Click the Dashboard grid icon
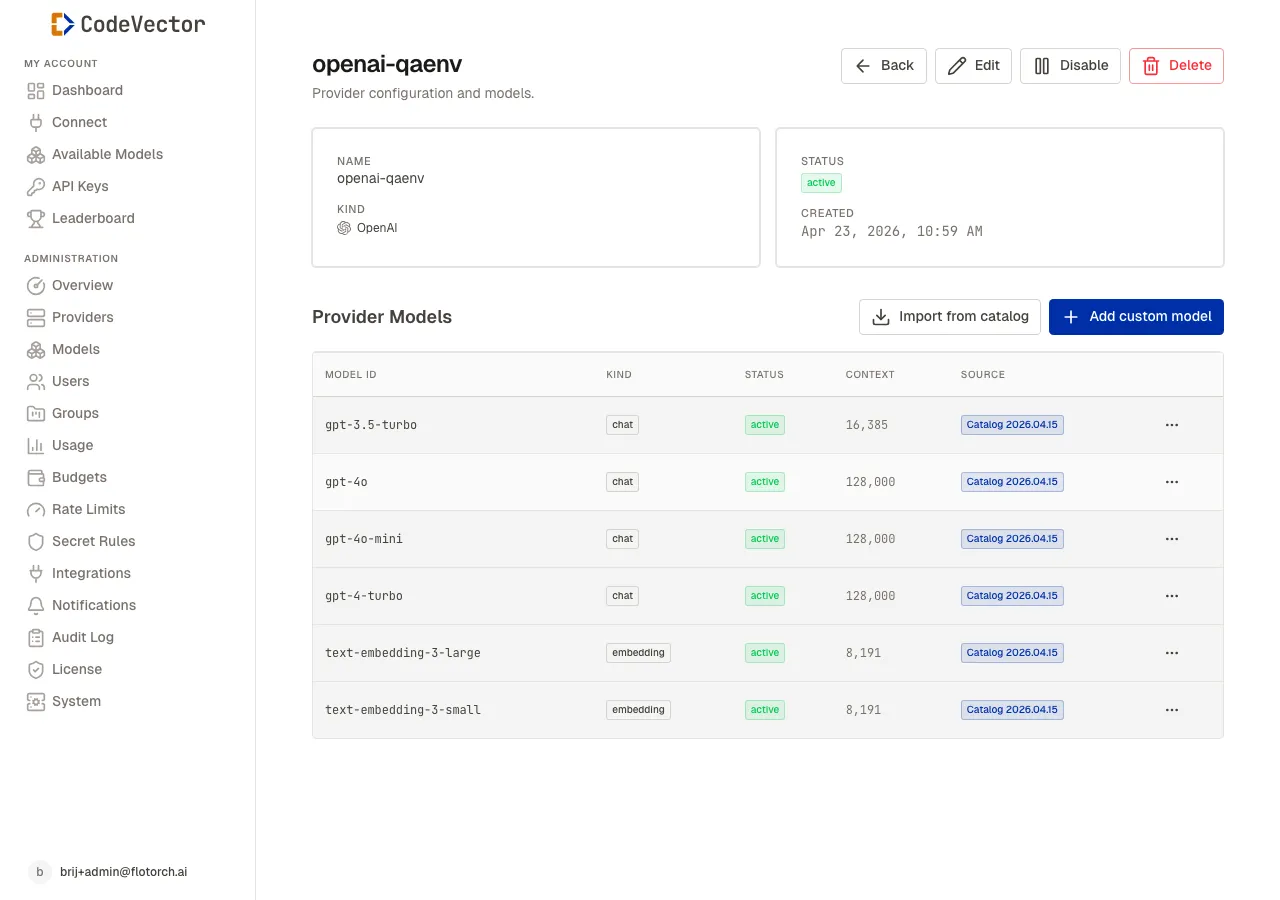 pyautogui.click(x=36, y=91)
